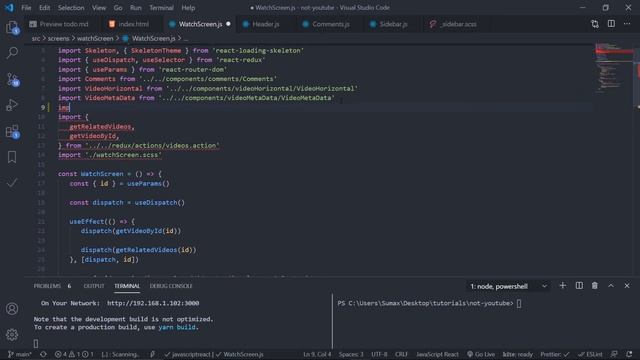Screen dimensions: 640x360
Task: Open the errors and warnings status indicator
Action: tap(74, 354)
